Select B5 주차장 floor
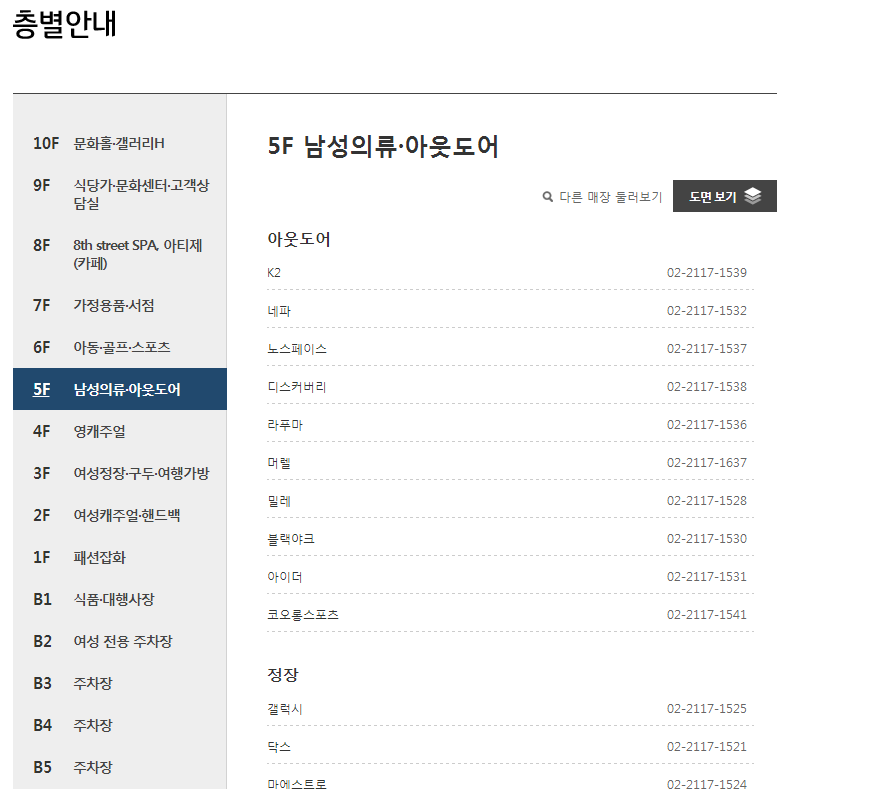Image resolution: width=888 pixels, height=789 pixels. point(119,767)
